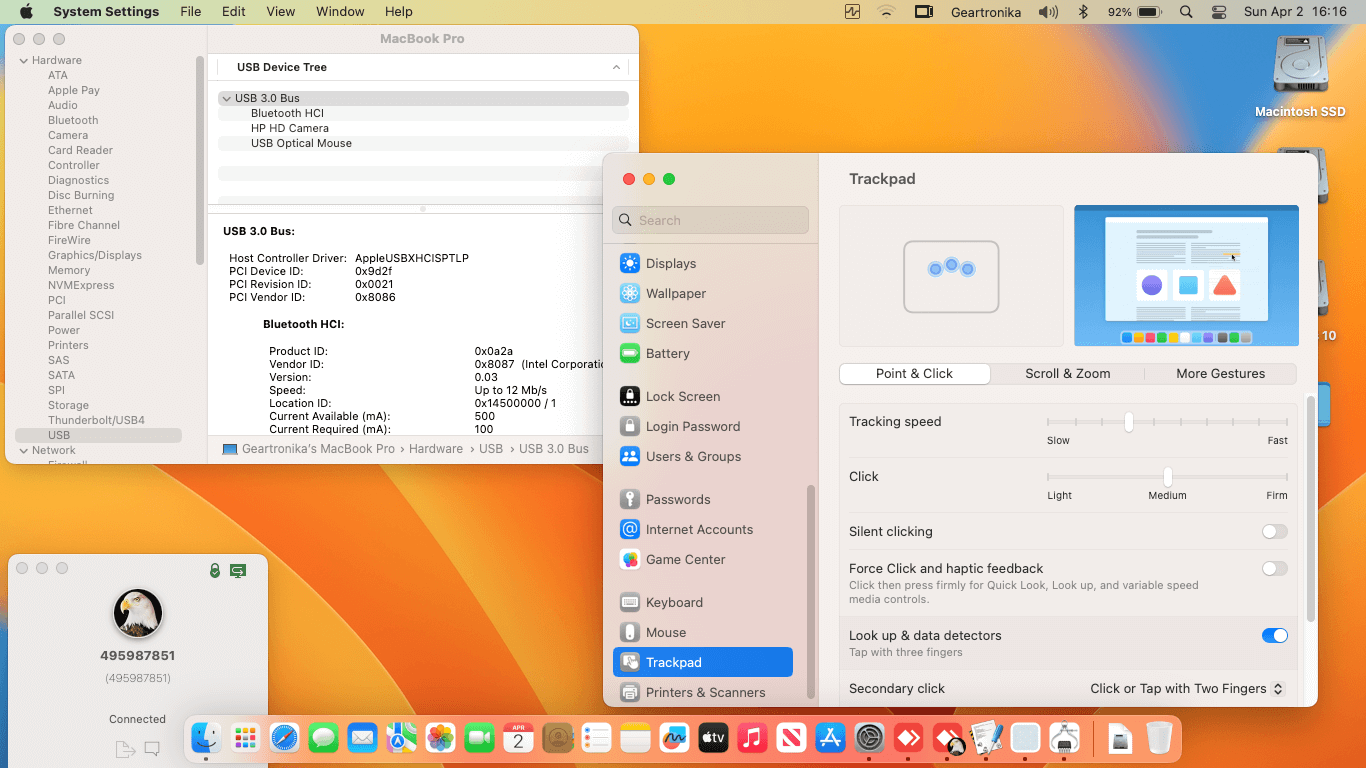
Task: Click the green monitor icon in AnyDesk window
Action: pyautogui.click(x=238, y=570)
